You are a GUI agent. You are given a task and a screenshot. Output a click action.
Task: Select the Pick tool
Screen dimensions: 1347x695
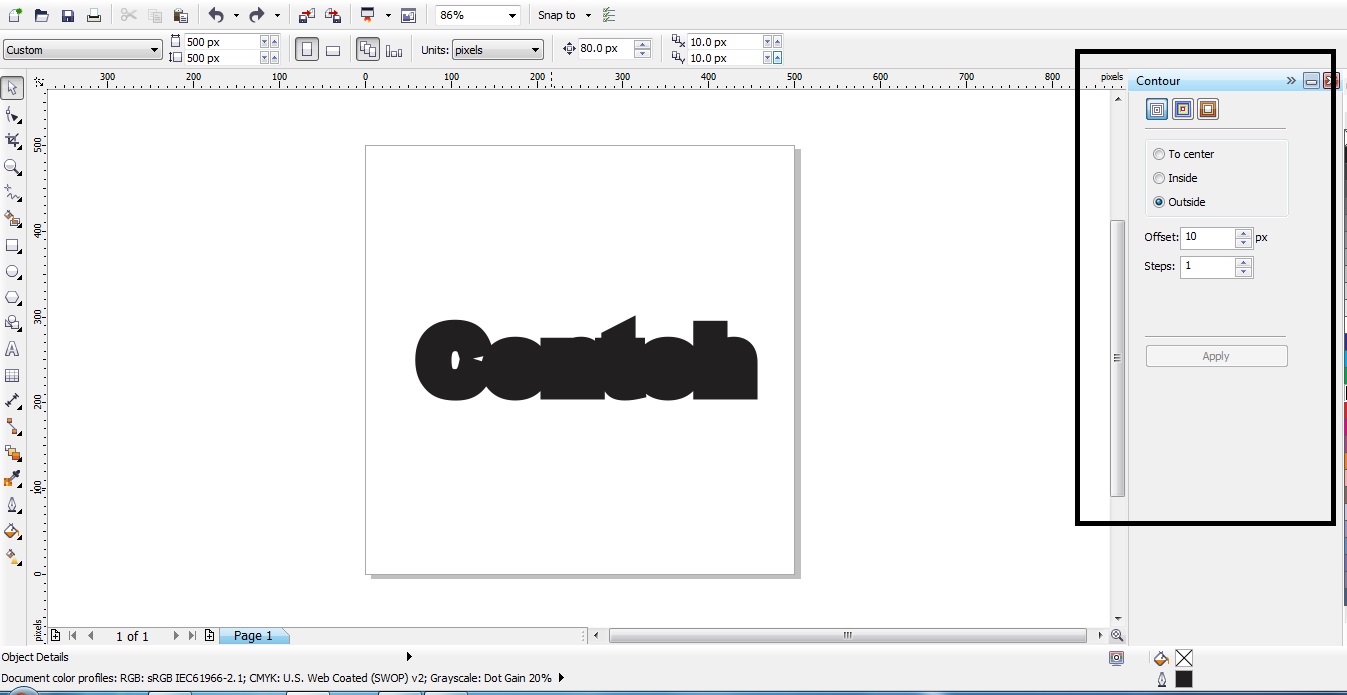tap(13, 89)
